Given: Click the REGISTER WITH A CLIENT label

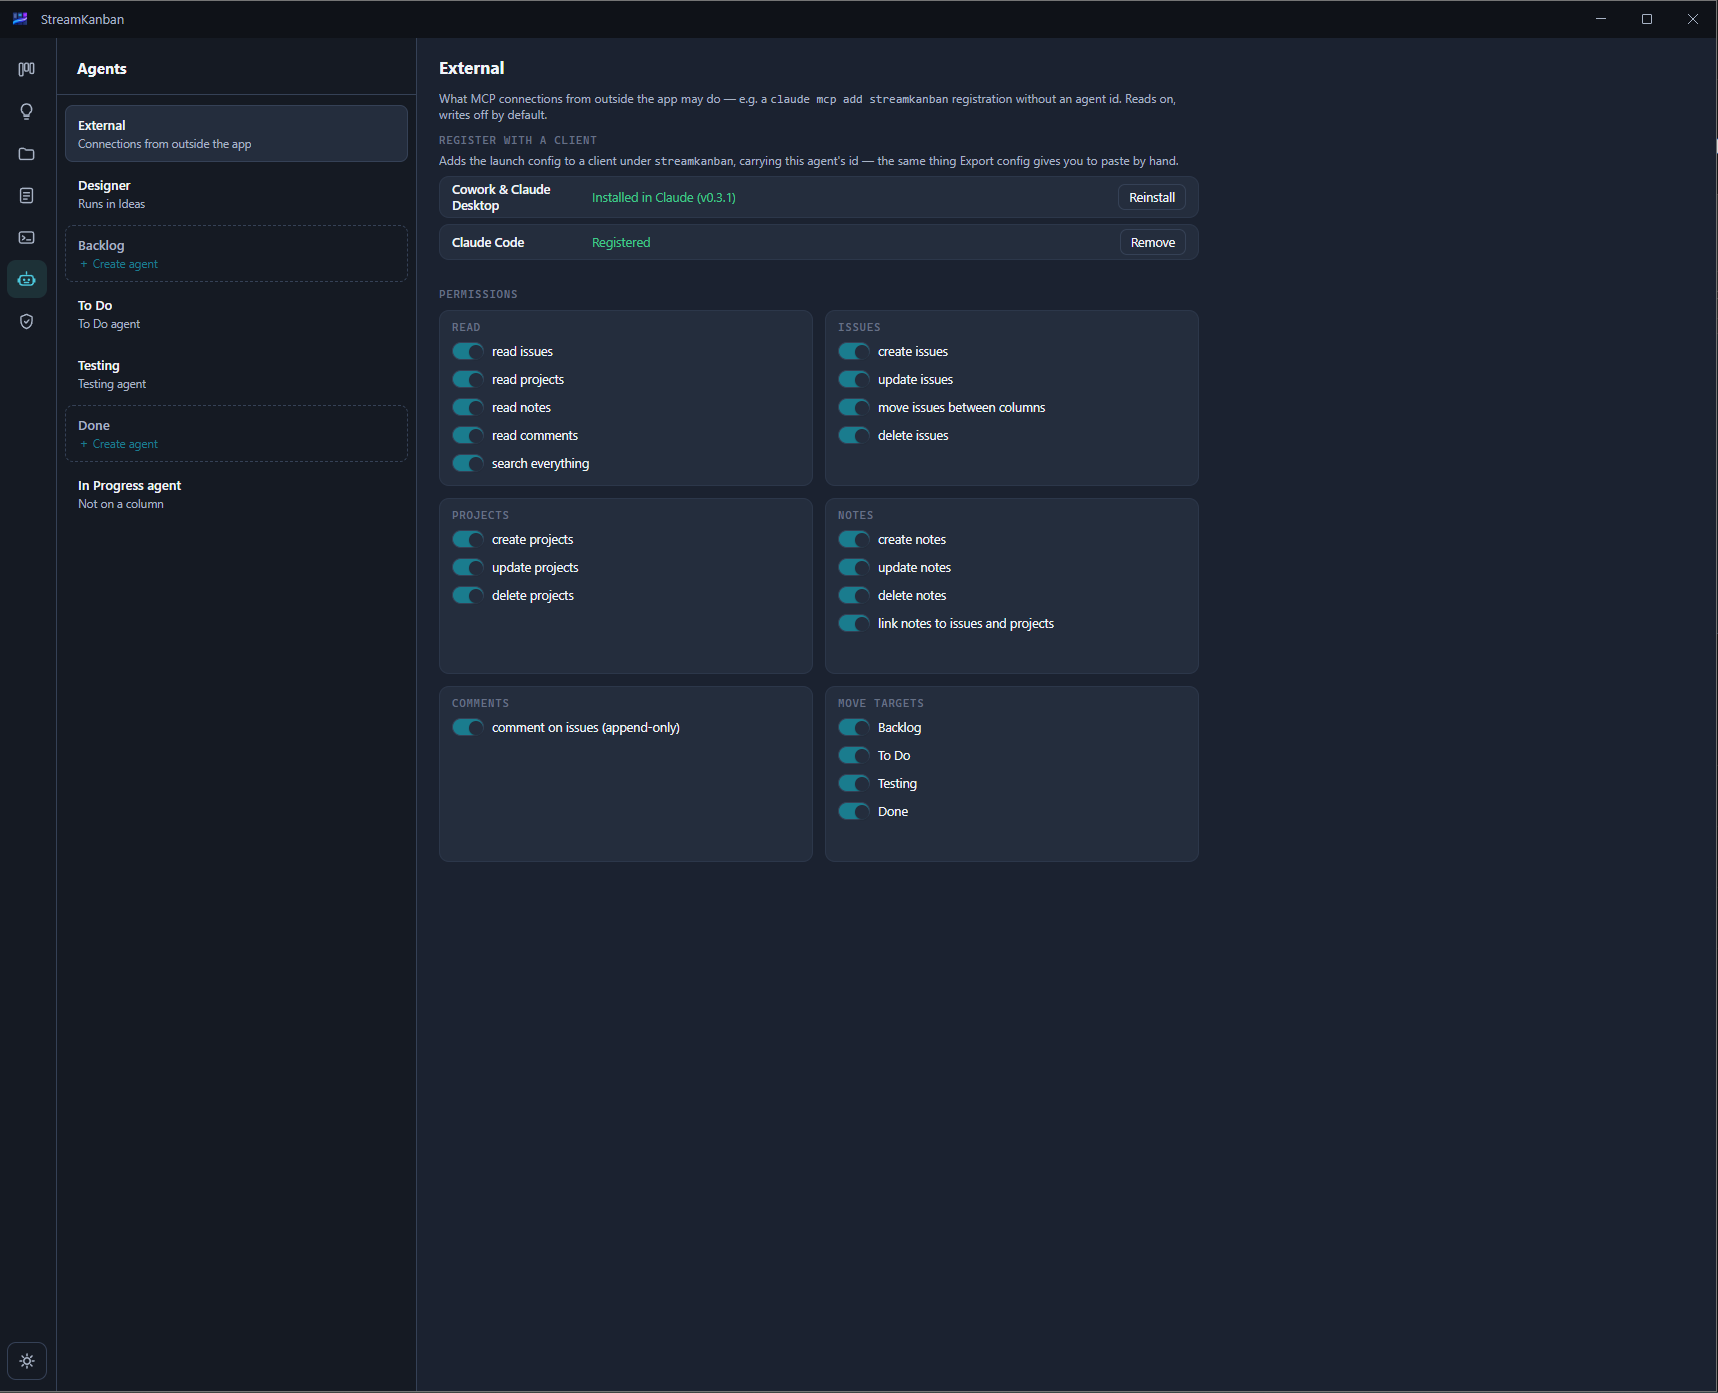Looking at the screenshot, I should tap(518, 140).
